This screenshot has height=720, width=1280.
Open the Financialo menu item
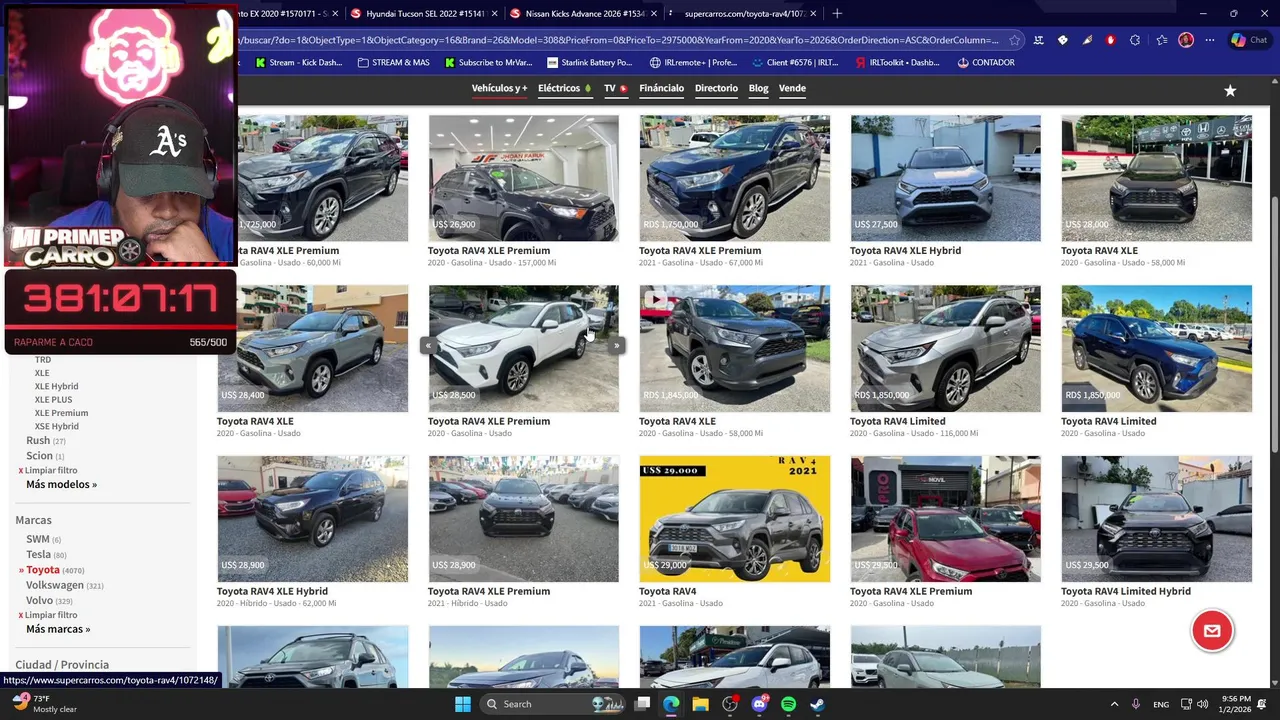tap(661, 88)
